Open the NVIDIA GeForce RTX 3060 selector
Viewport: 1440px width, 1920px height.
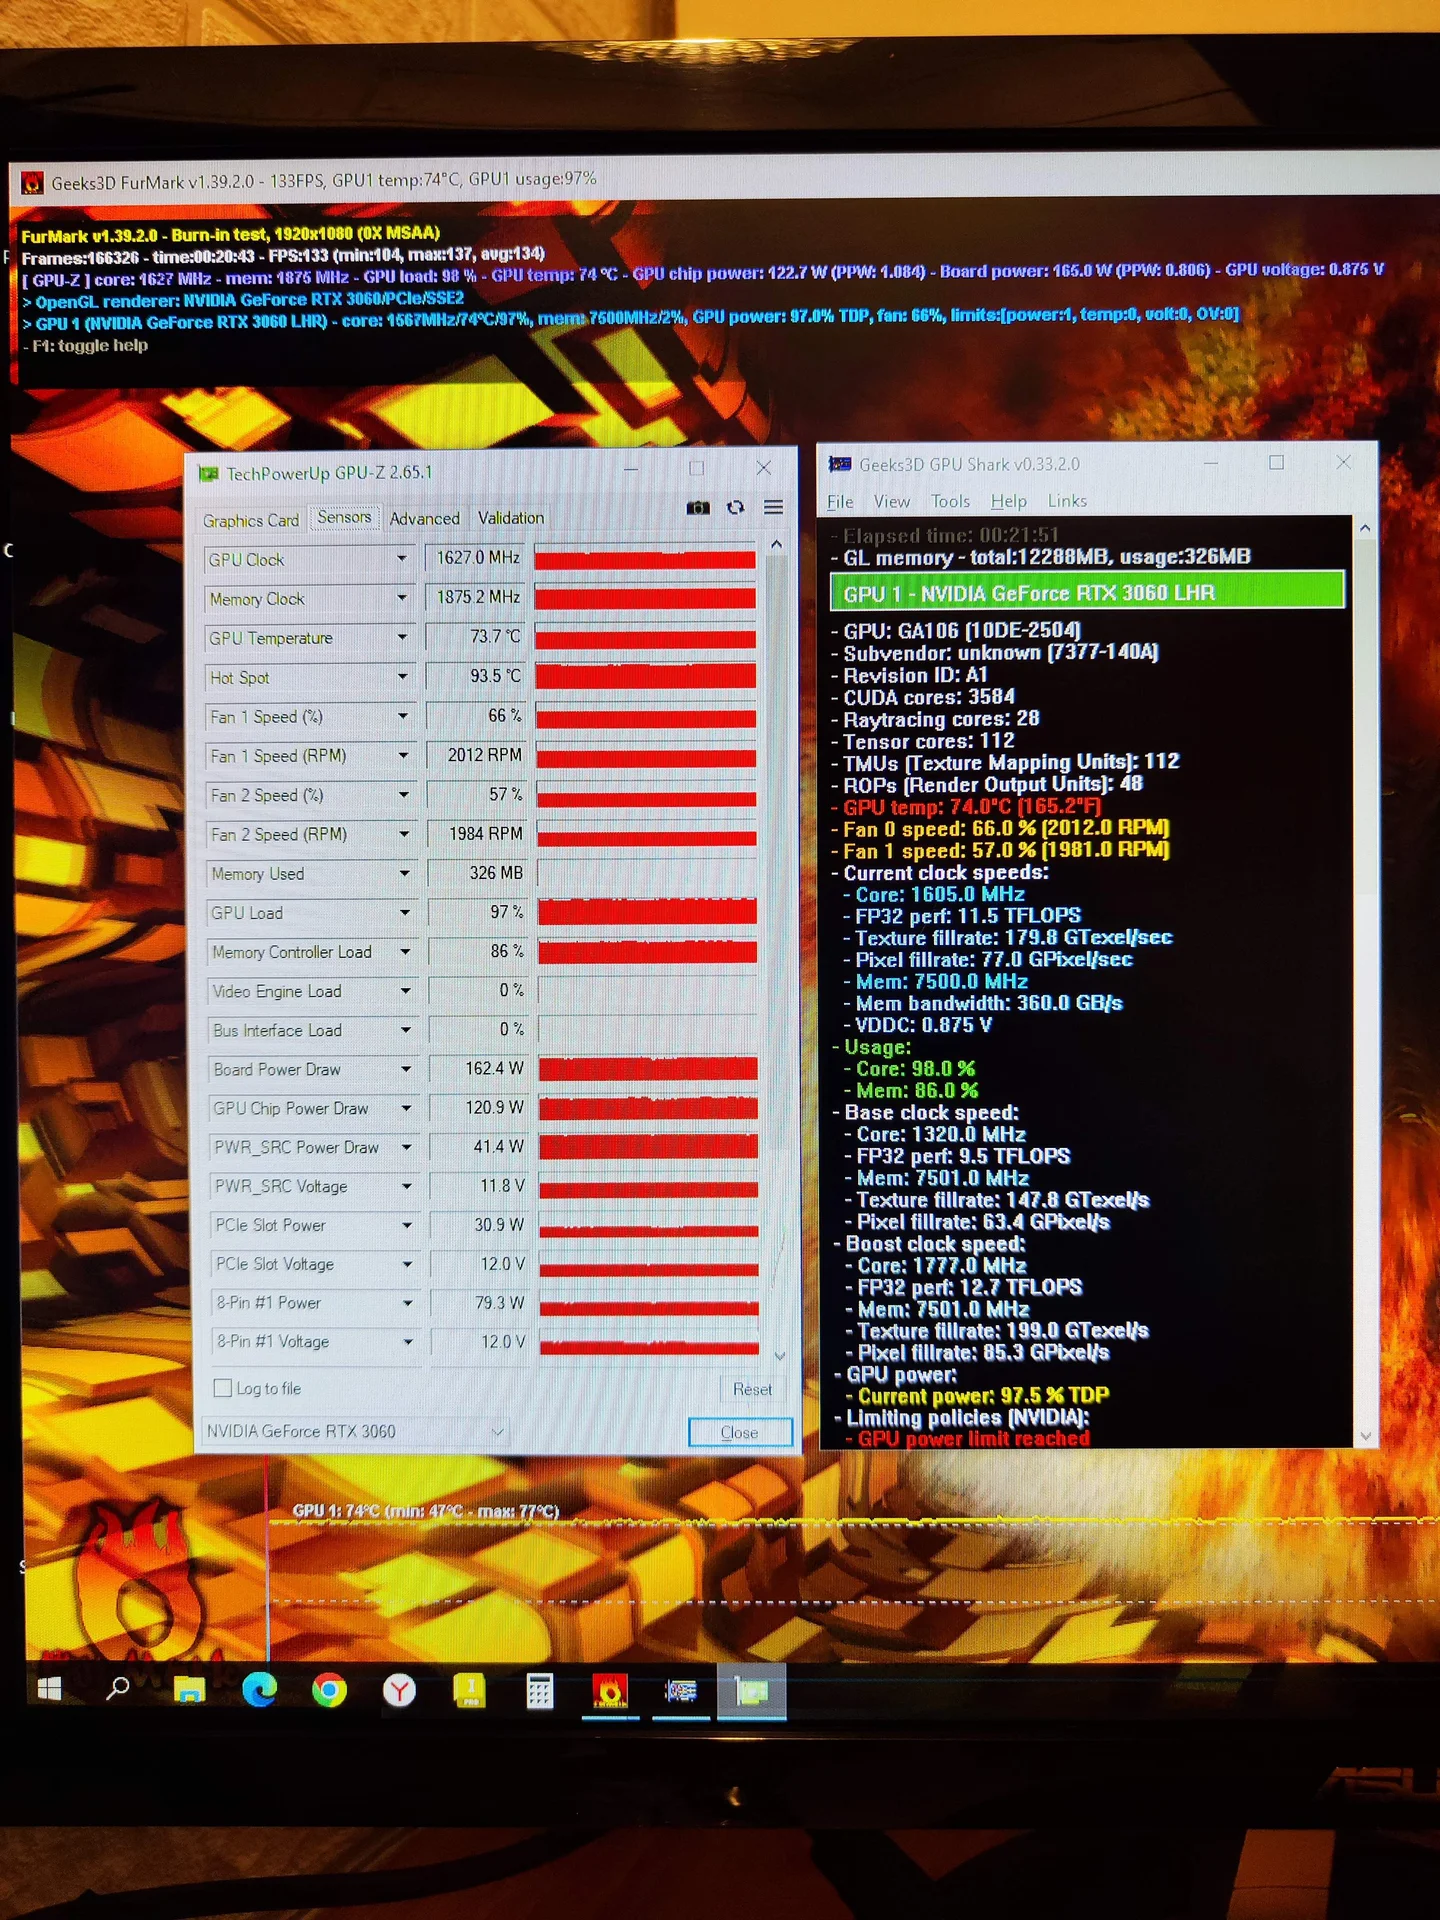(354, 1431)
